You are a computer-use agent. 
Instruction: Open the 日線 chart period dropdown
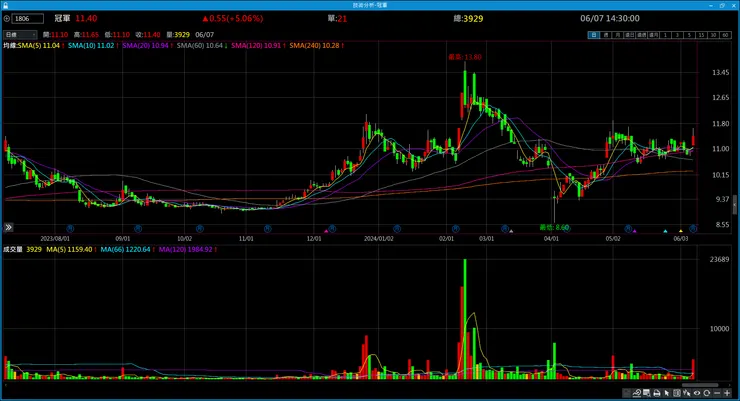coord(20,35)
